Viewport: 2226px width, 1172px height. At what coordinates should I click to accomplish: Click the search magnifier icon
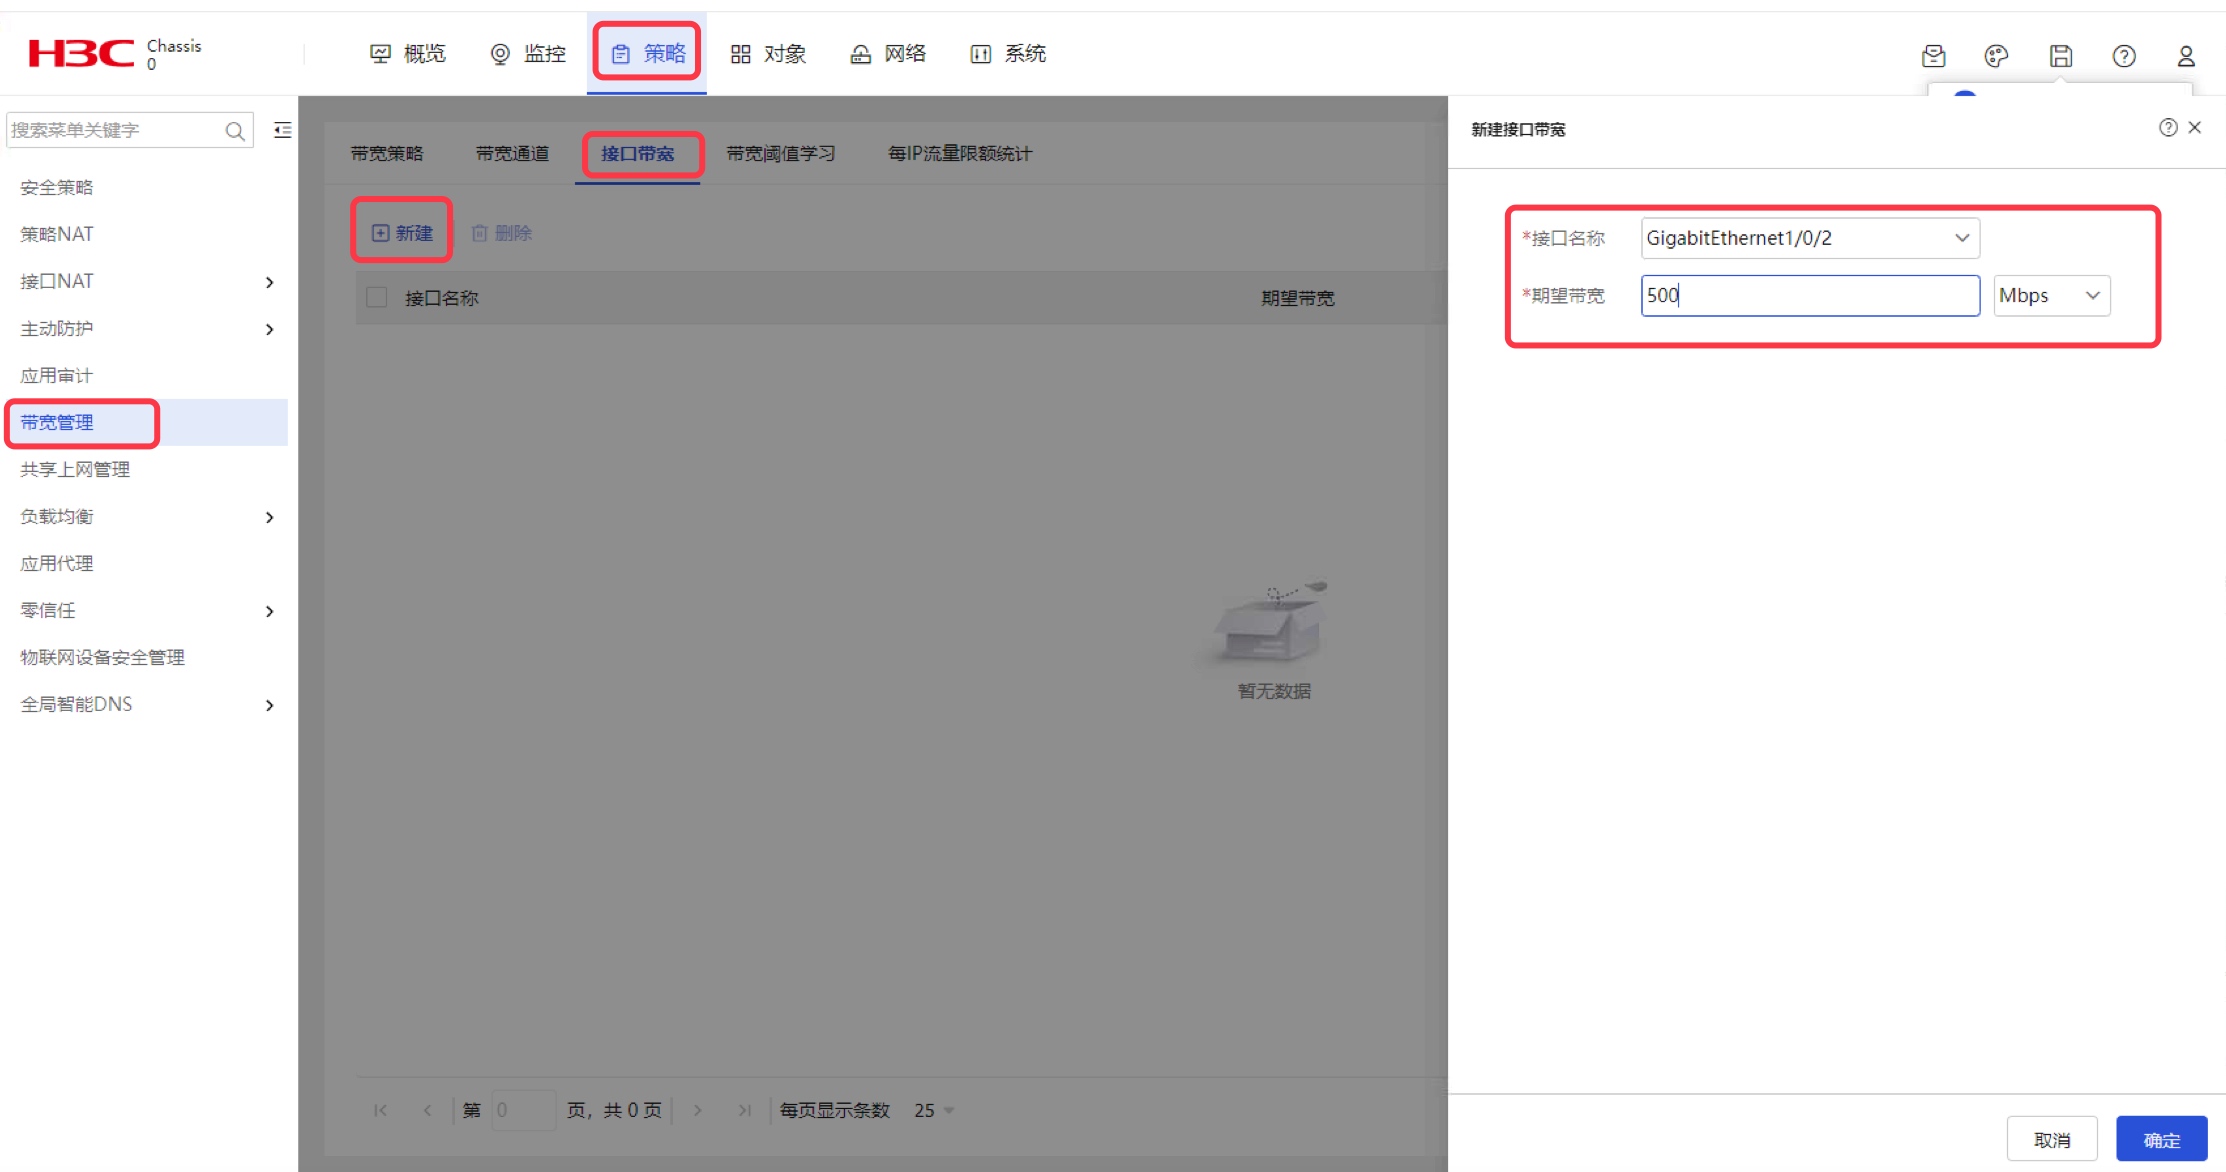(x=235, y=131)
